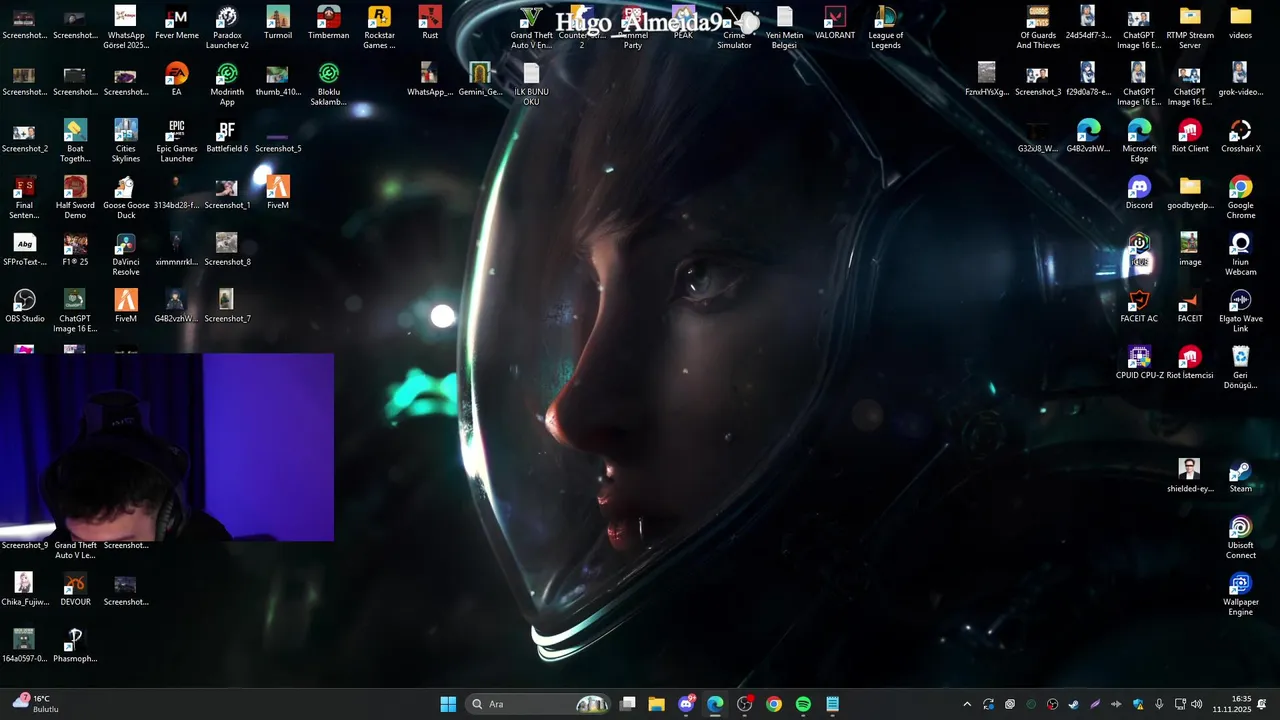
Task: Select the Timberman desktop icon
Action: (328, 25)
